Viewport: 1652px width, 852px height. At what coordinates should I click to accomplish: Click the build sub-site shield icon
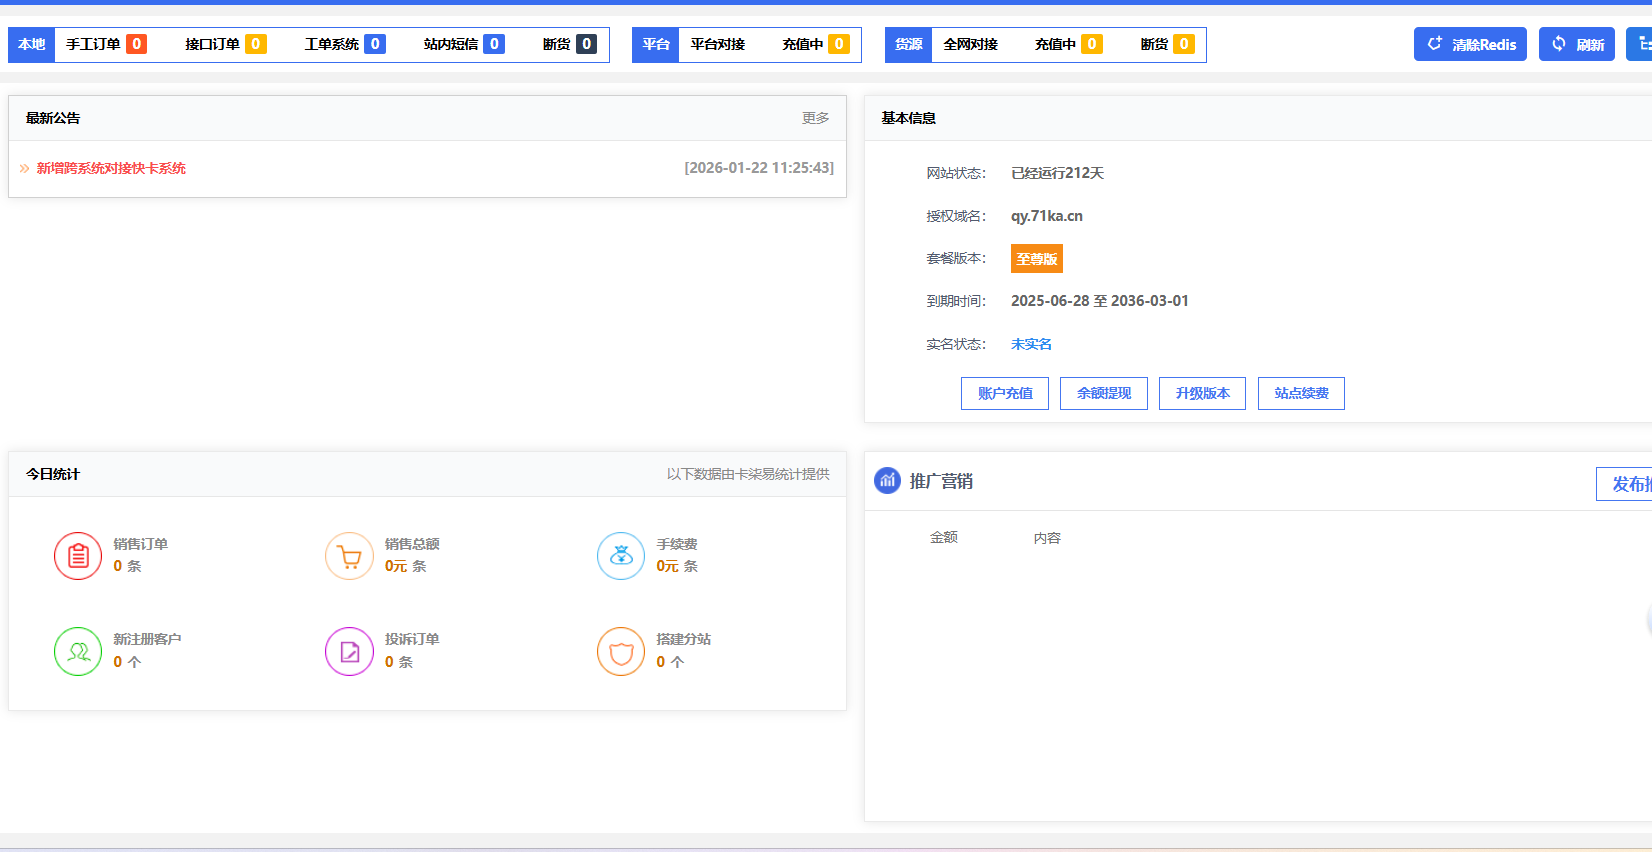pyautogui.click(x=621, y=652)
